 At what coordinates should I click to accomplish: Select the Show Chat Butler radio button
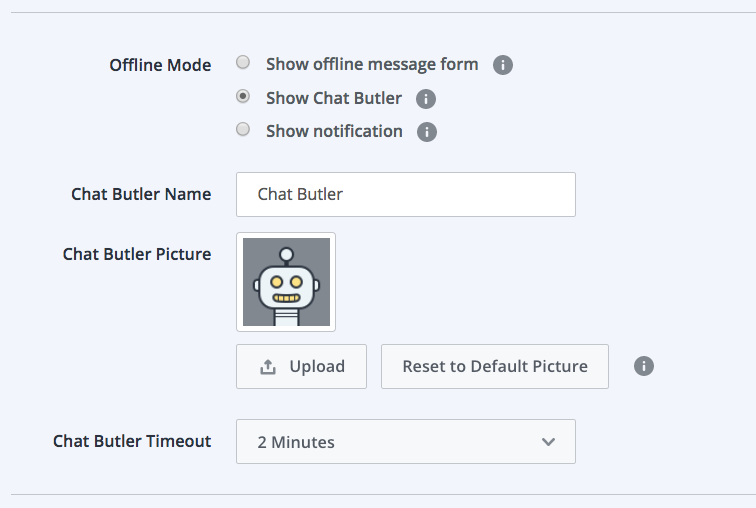243,96
